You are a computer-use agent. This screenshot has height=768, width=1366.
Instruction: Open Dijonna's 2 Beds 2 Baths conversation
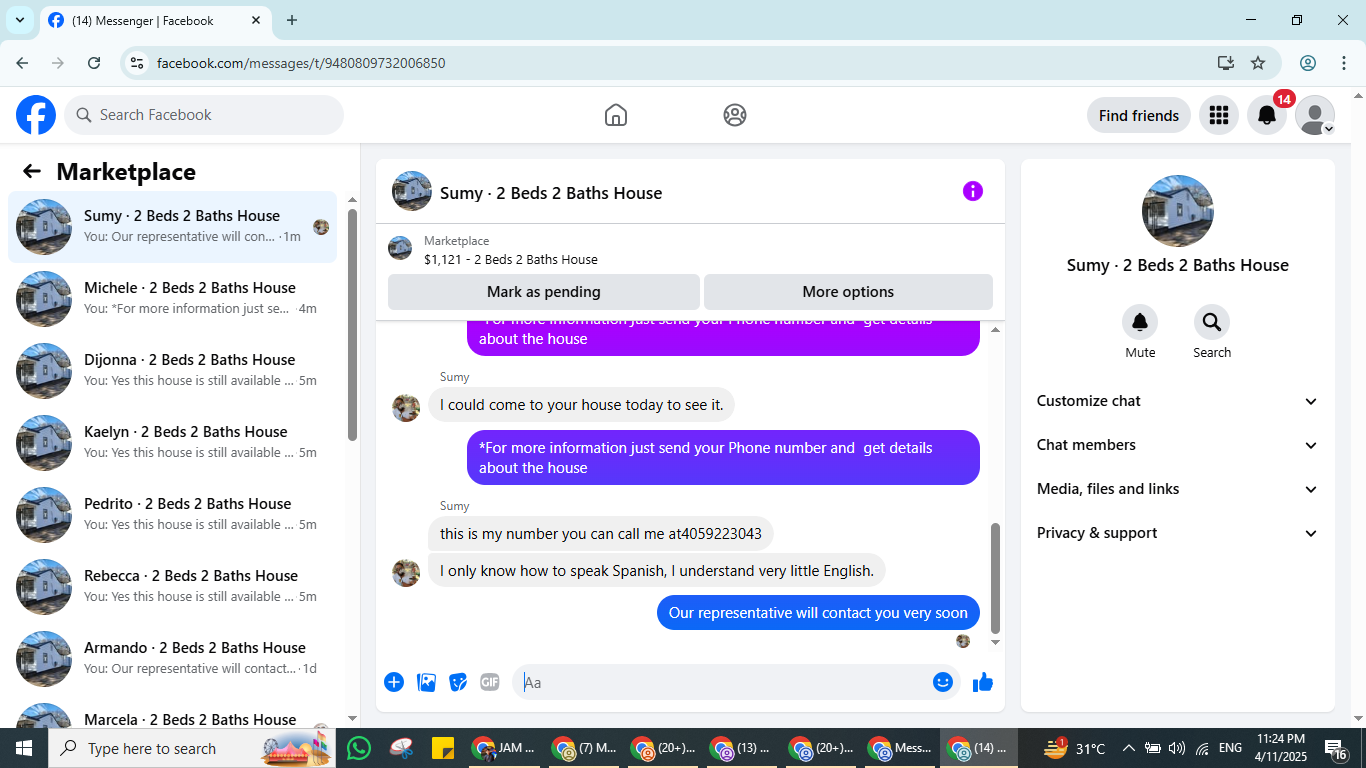coord(173,371)
